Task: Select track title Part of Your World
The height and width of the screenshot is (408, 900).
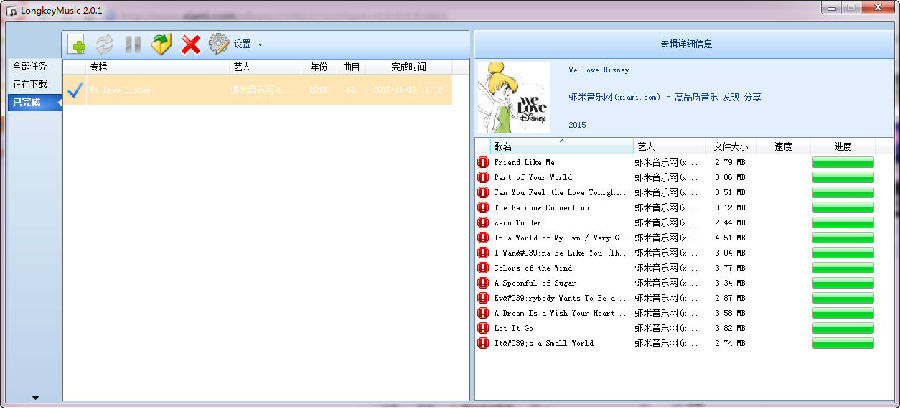Action: click(533, 177)
